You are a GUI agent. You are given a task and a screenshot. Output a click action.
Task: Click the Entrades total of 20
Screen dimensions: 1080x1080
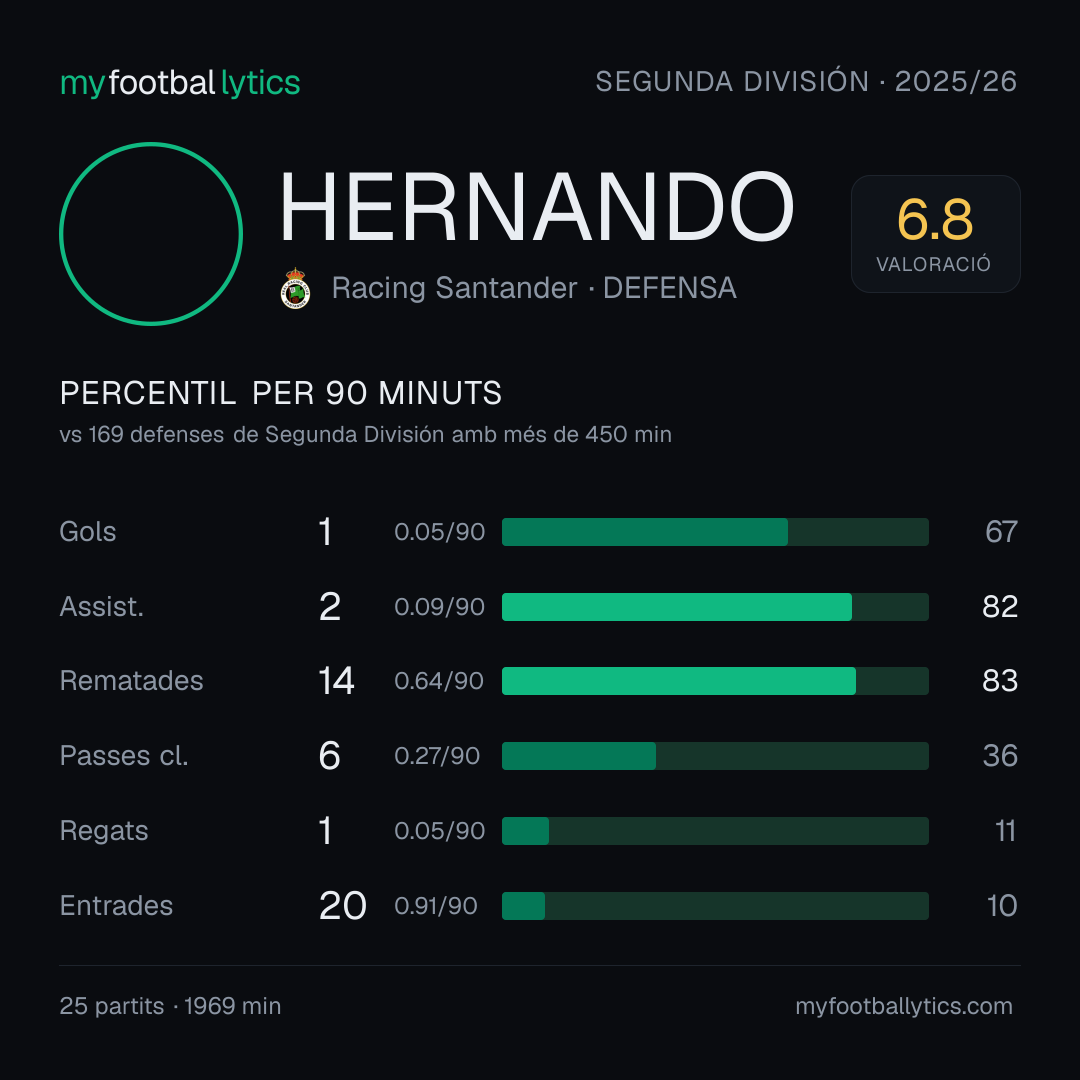(342, 906)
